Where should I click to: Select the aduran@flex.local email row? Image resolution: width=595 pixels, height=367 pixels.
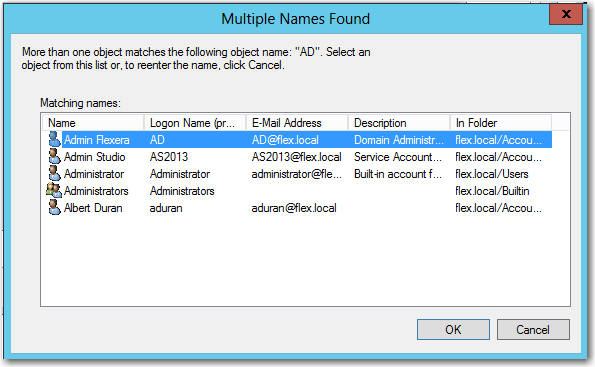tap(294, 208)
